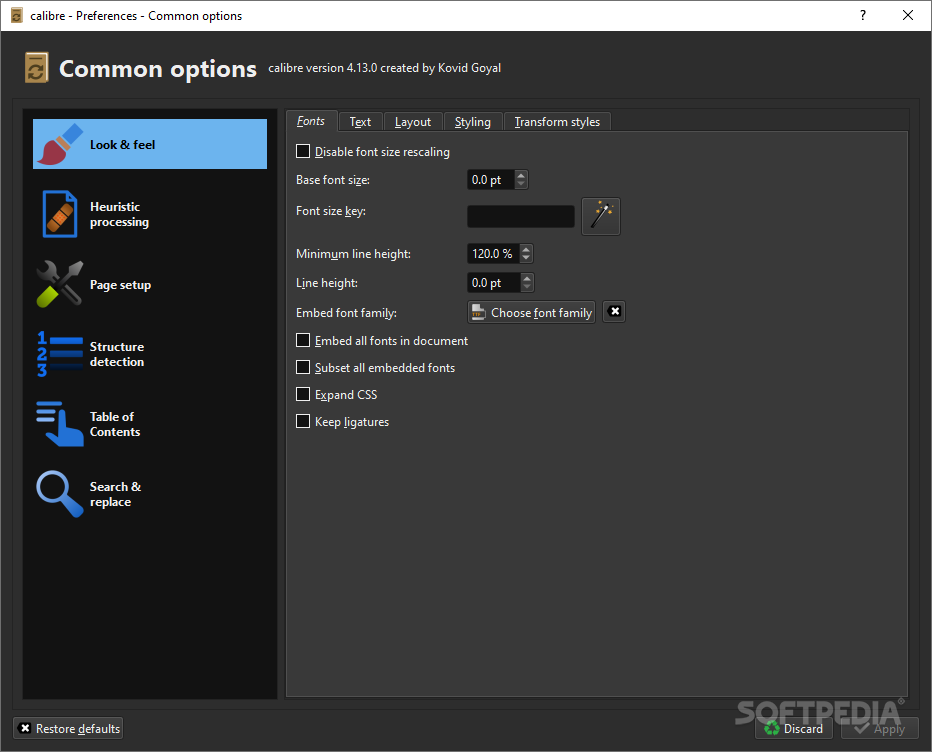Open the Heuristic processing bandage icon
The image size is (932, 752).
(x=59, y=214)
